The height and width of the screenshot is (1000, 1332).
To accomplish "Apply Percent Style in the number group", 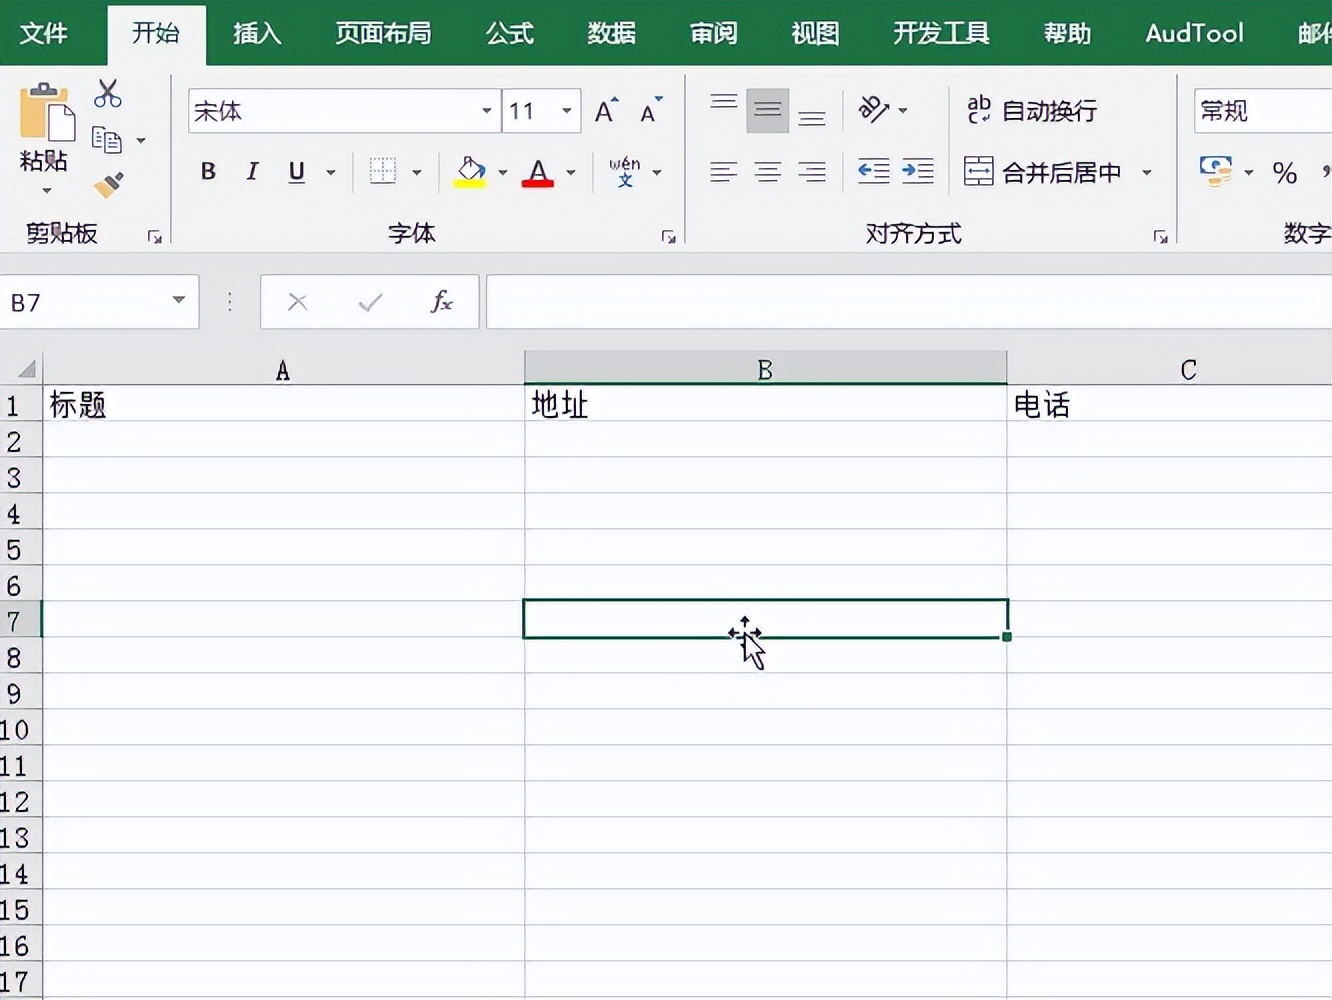I will [1286, 172].
